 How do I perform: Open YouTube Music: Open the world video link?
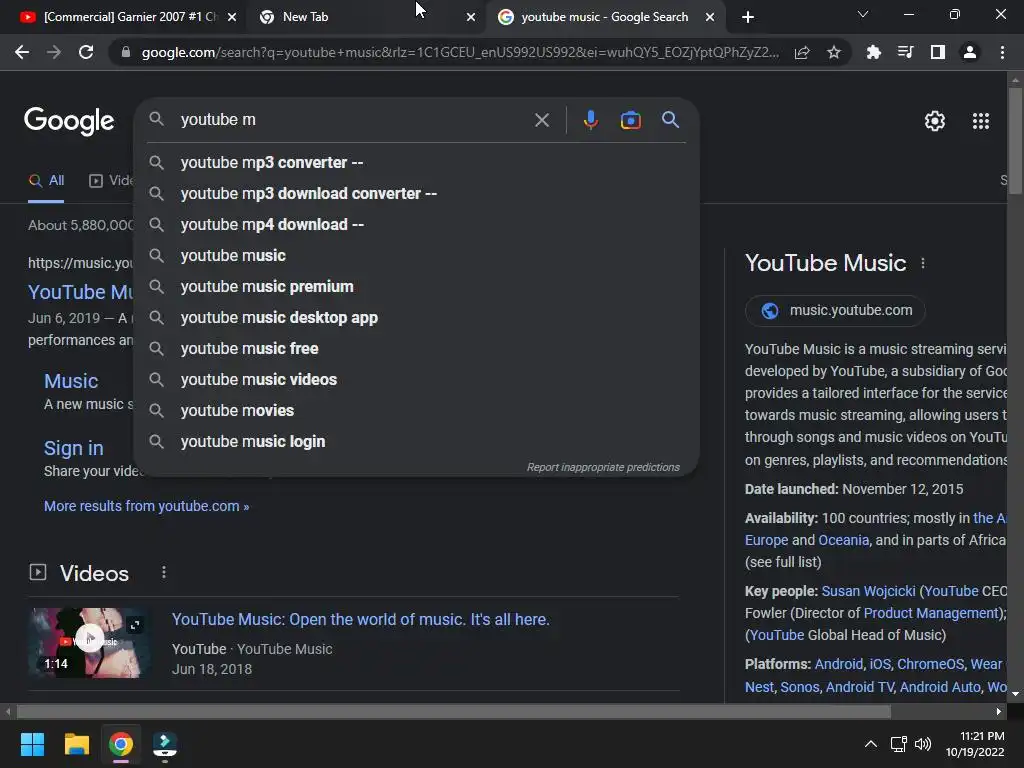[x=360, y=619]
